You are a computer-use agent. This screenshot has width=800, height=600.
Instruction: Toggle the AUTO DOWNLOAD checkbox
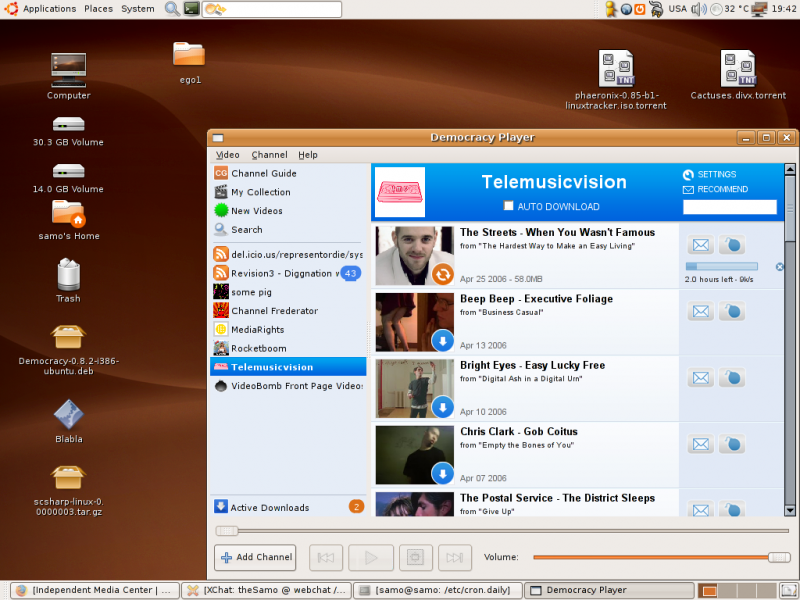pyautogui.click(x=509, y=206)
